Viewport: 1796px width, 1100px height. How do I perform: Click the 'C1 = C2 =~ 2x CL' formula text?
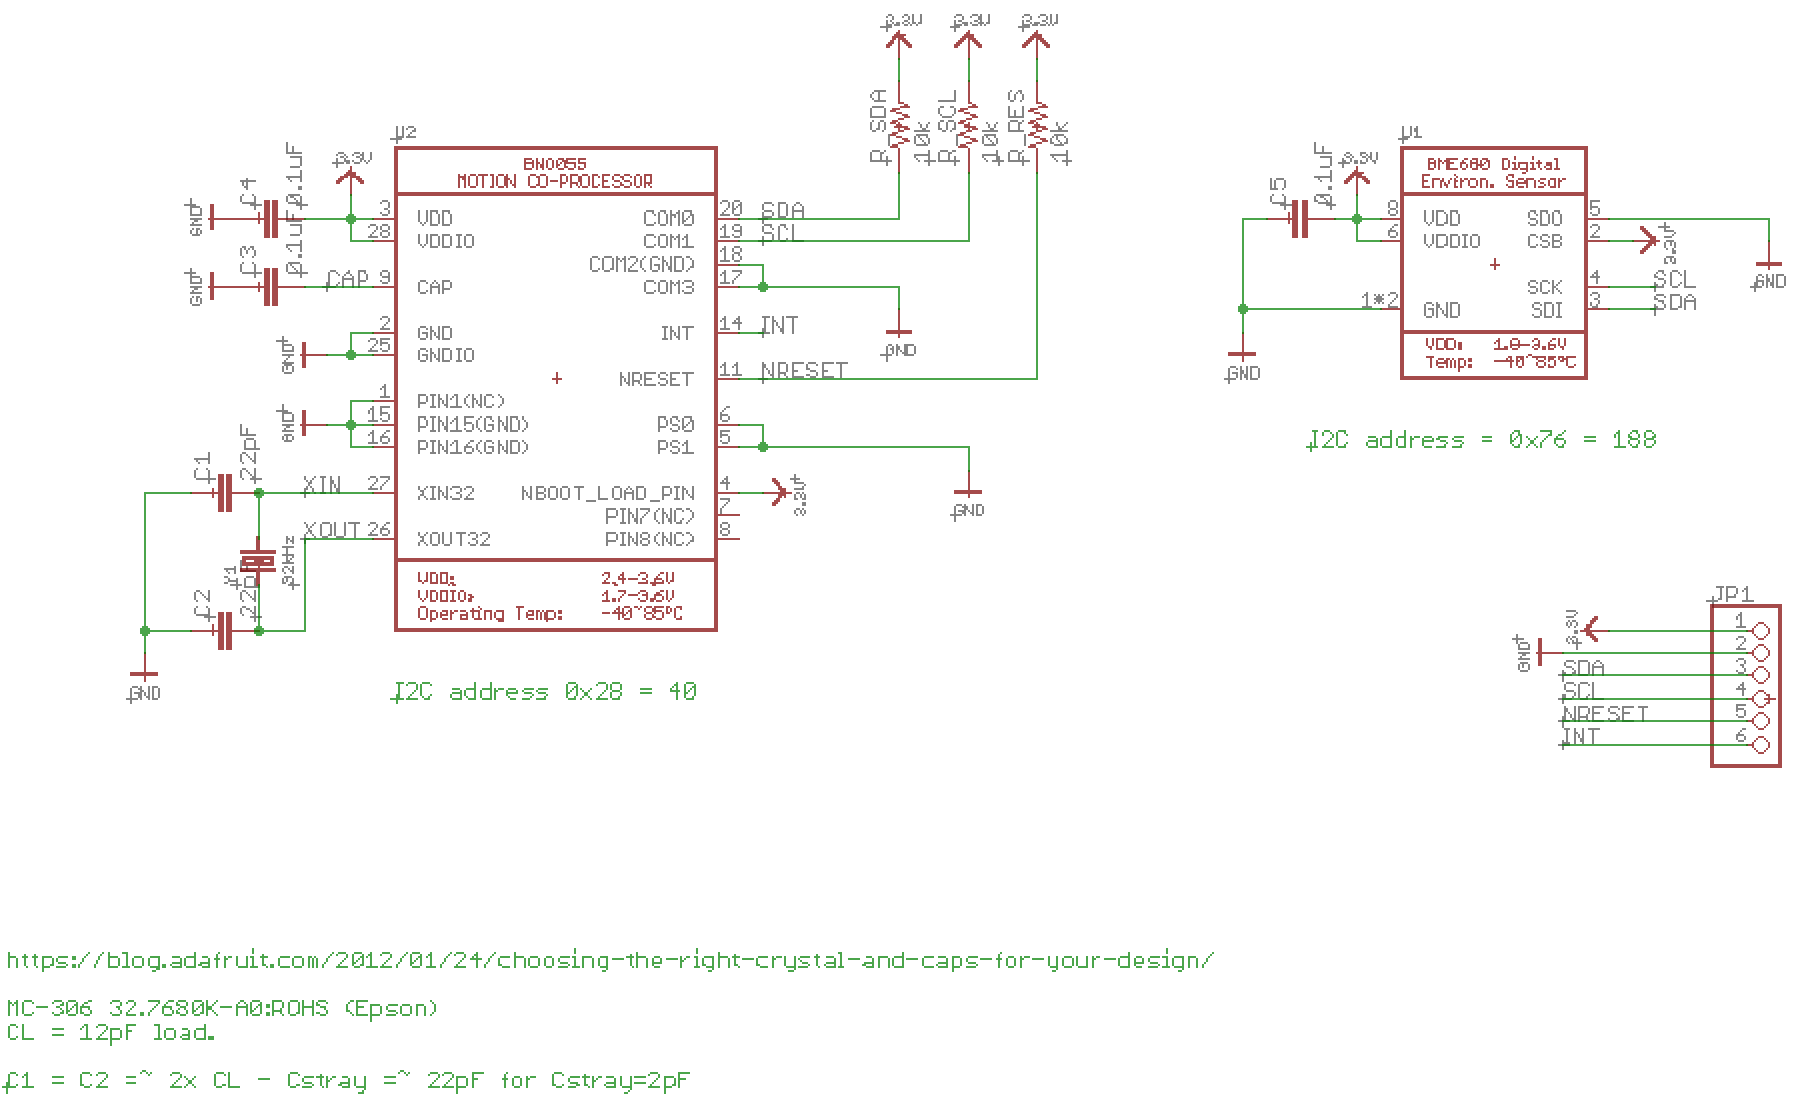point(348,1080)
